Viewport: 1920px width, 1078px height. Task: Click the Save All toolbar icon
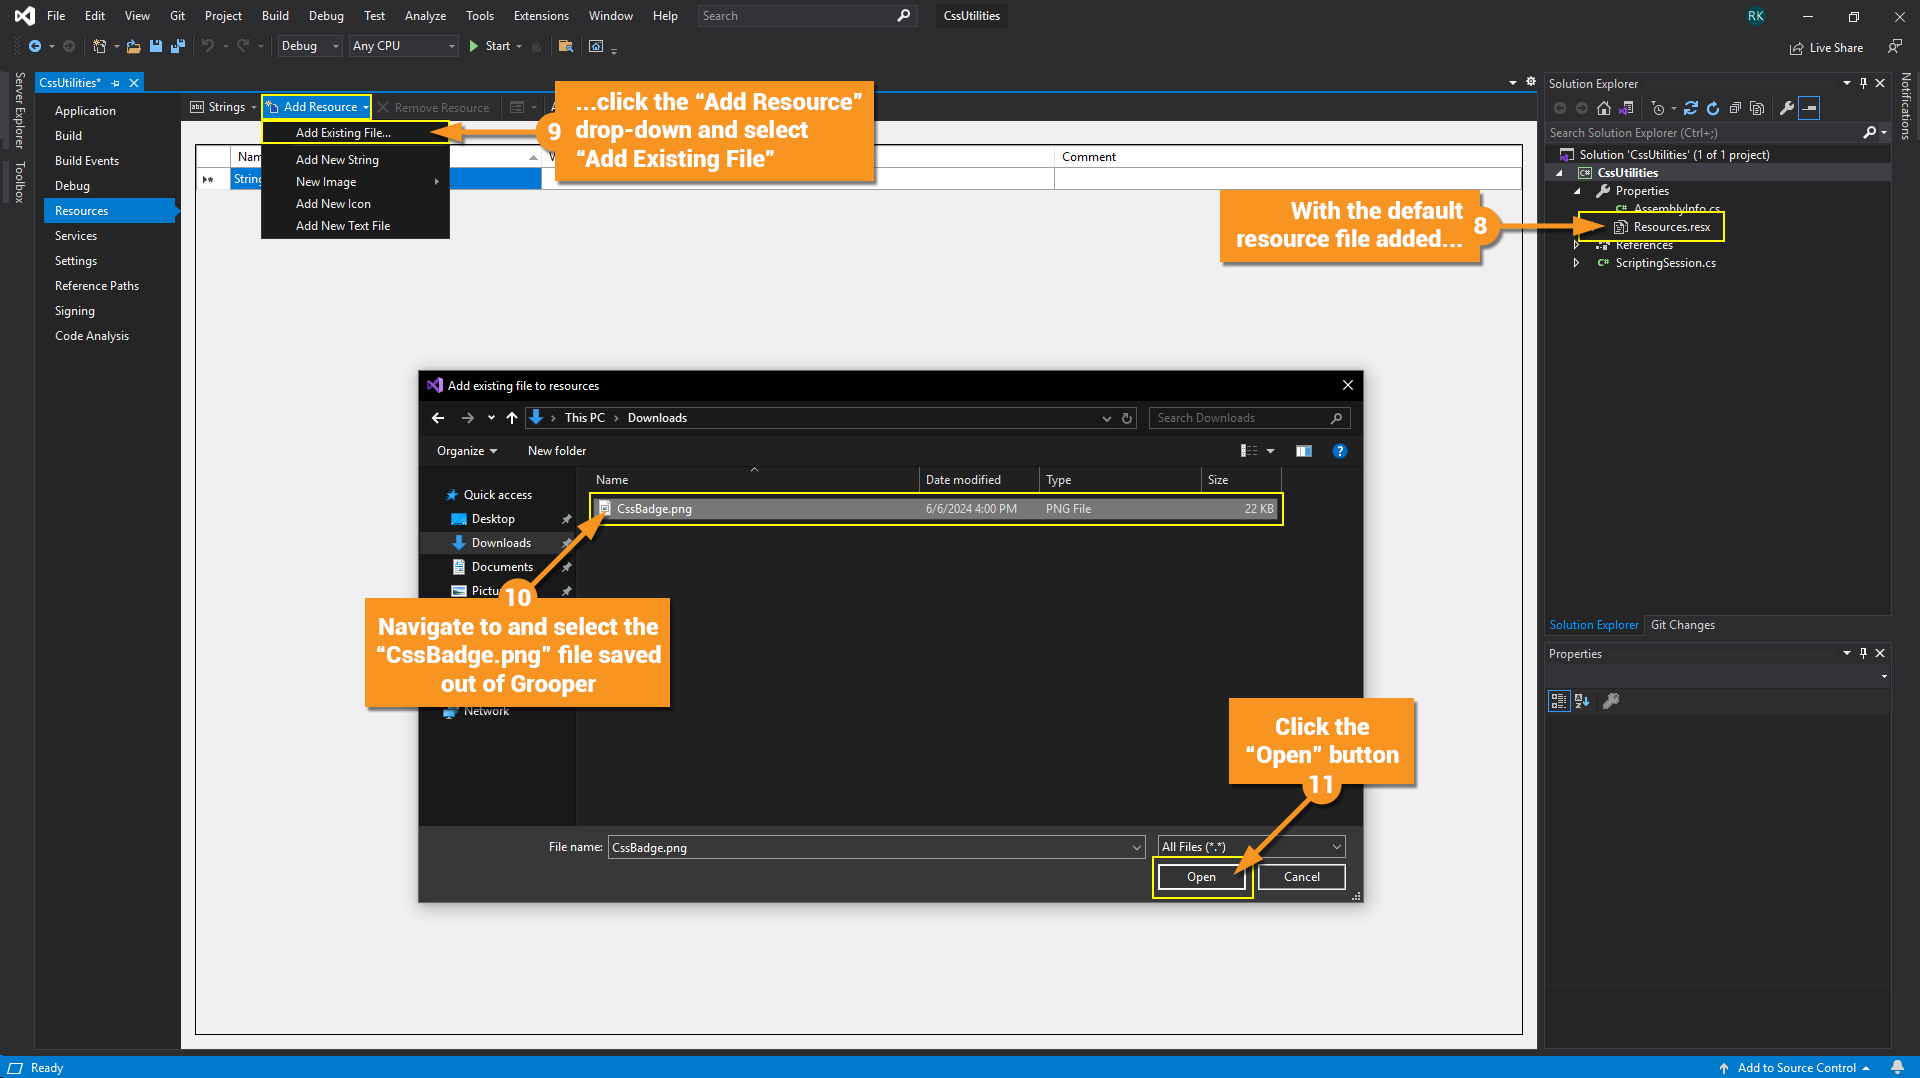[x=178, y=46]
